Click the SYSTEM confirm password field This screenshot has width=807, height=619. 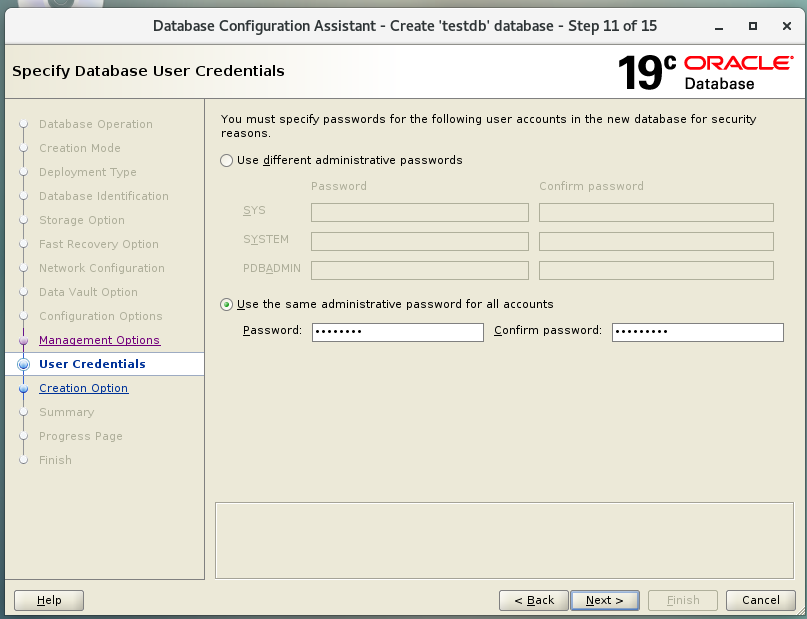(656, 241)
